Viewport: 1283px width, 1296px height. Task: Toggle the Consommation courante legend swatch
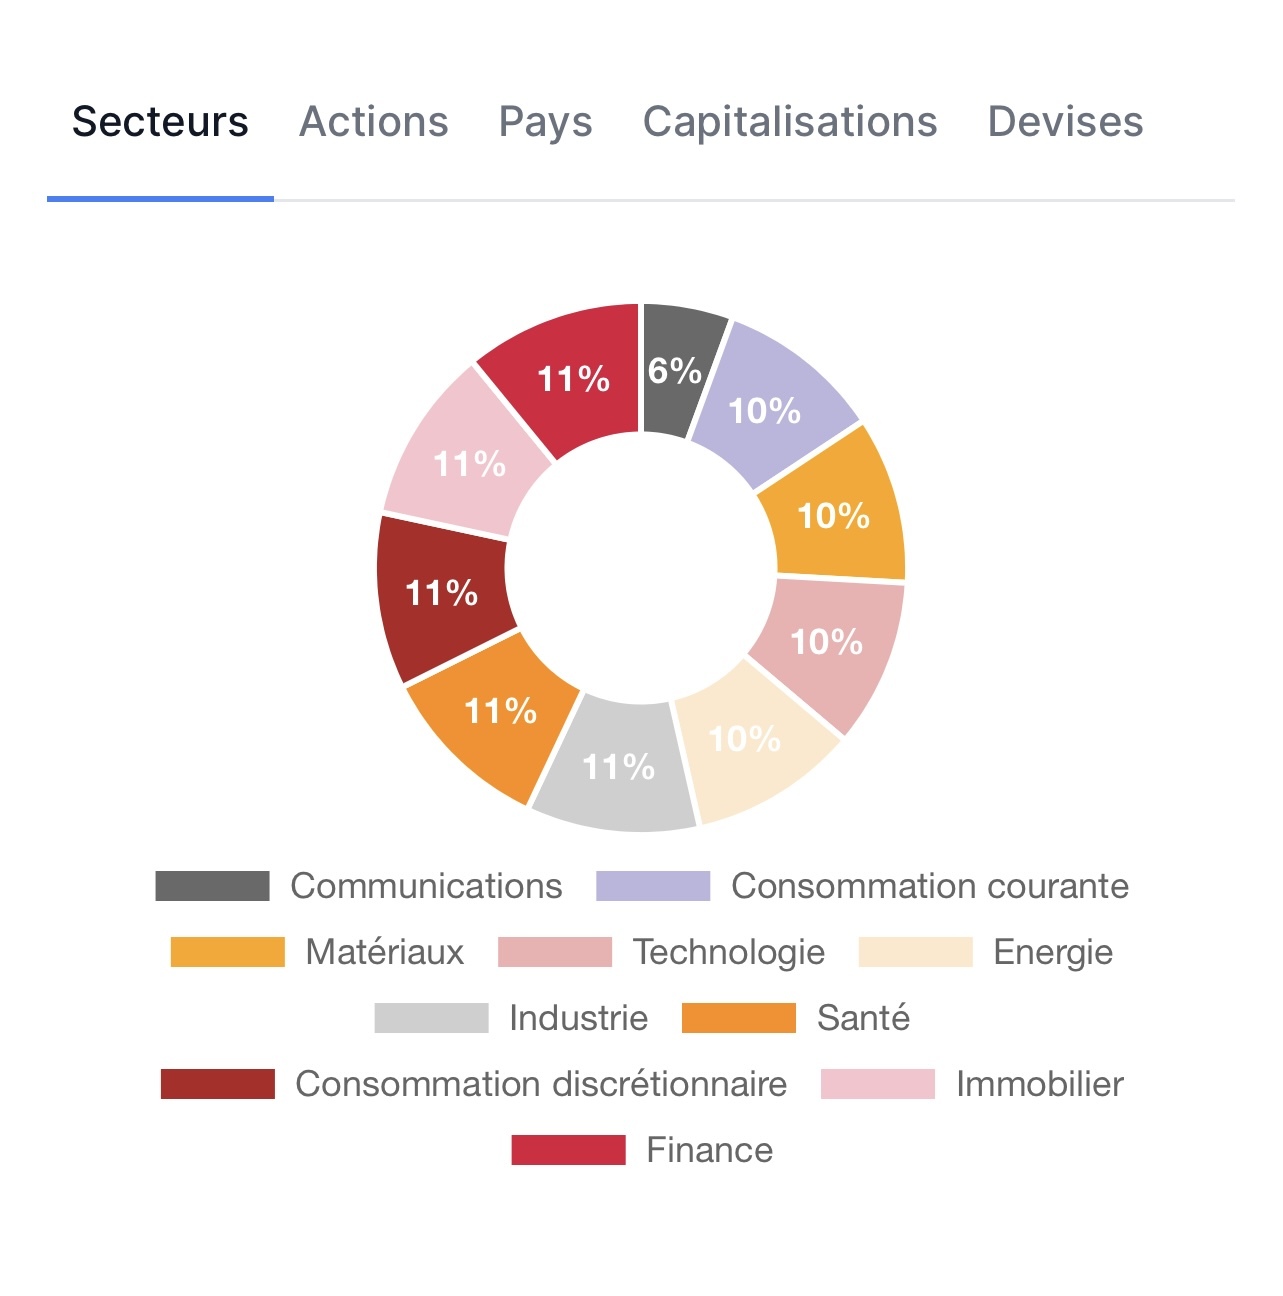click(x=653, y=886)
